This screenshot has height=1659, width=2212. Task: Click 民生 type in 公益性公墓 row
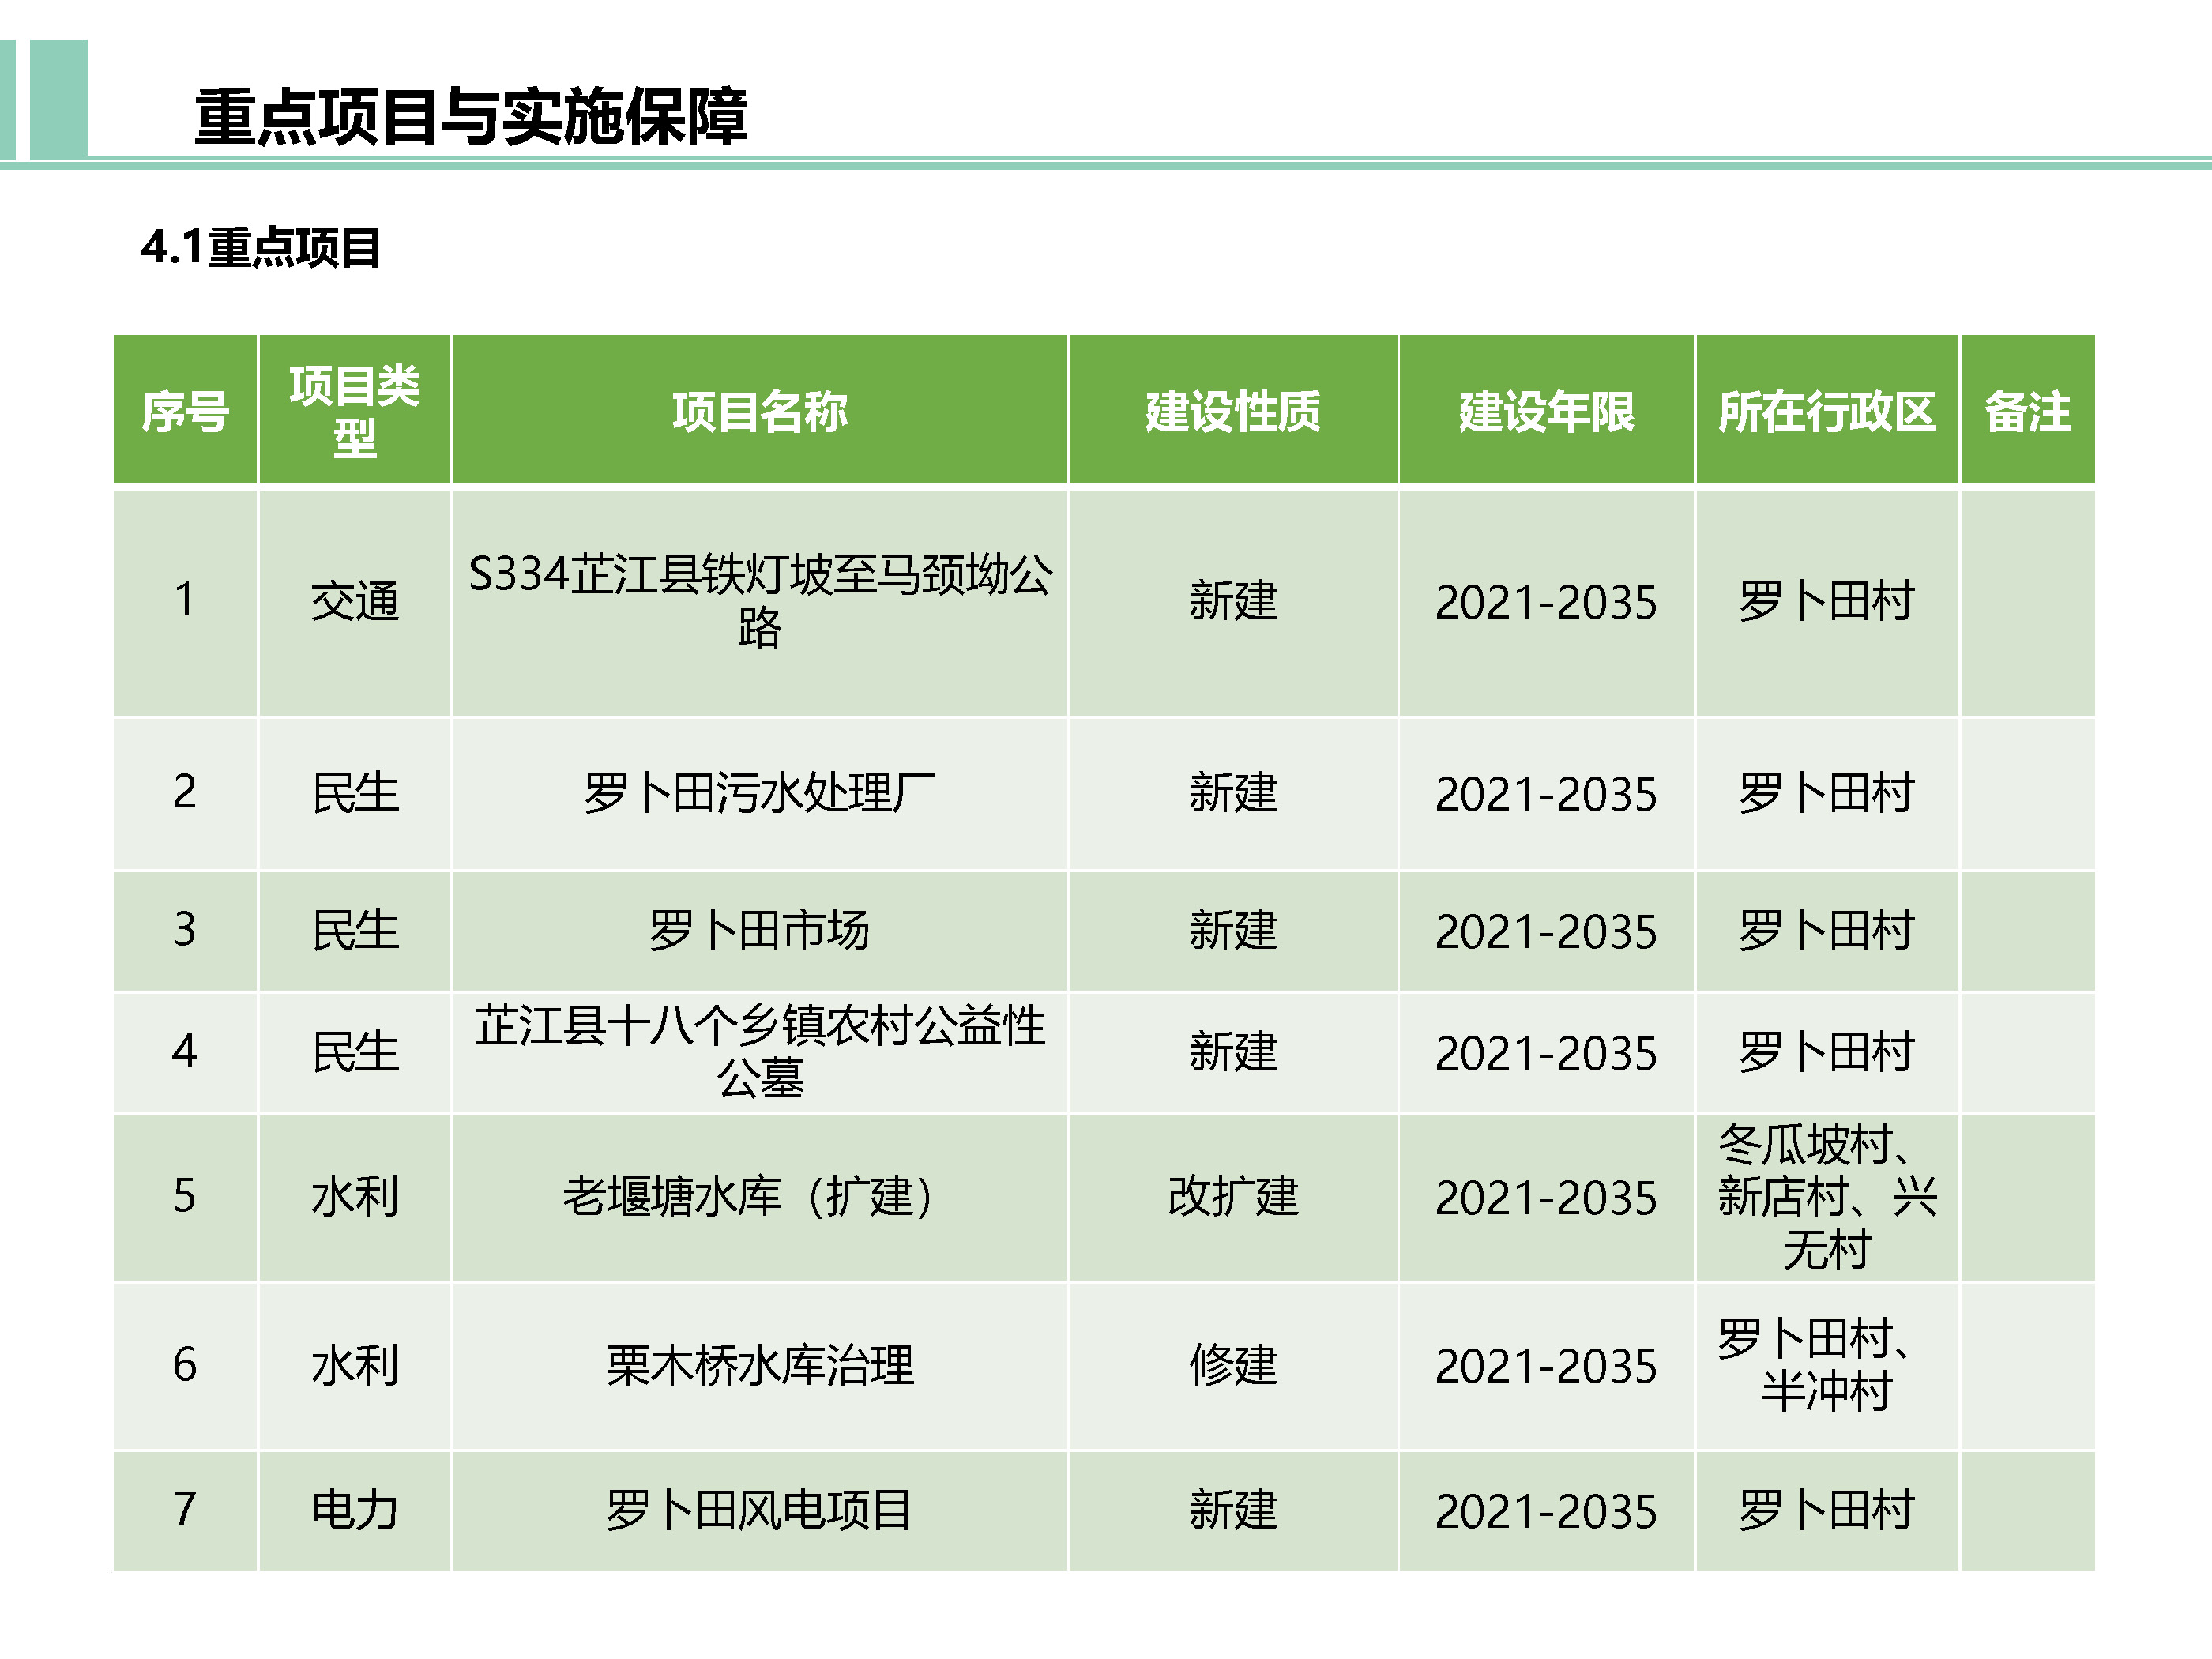click(x=354, y=1052)
